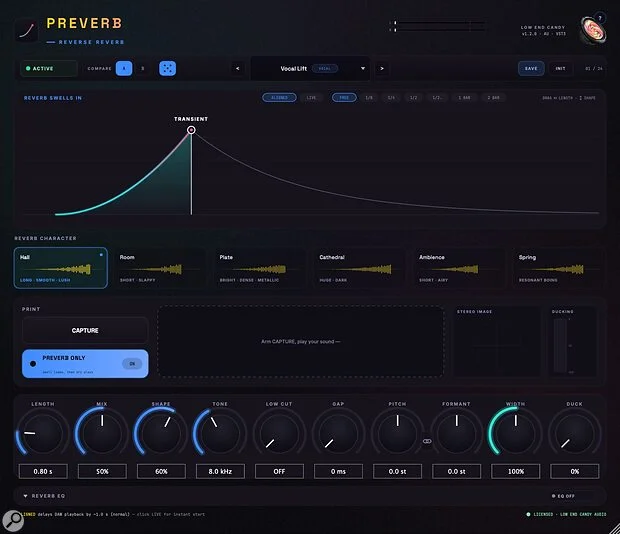Select 2 BAR sync length

493,98
